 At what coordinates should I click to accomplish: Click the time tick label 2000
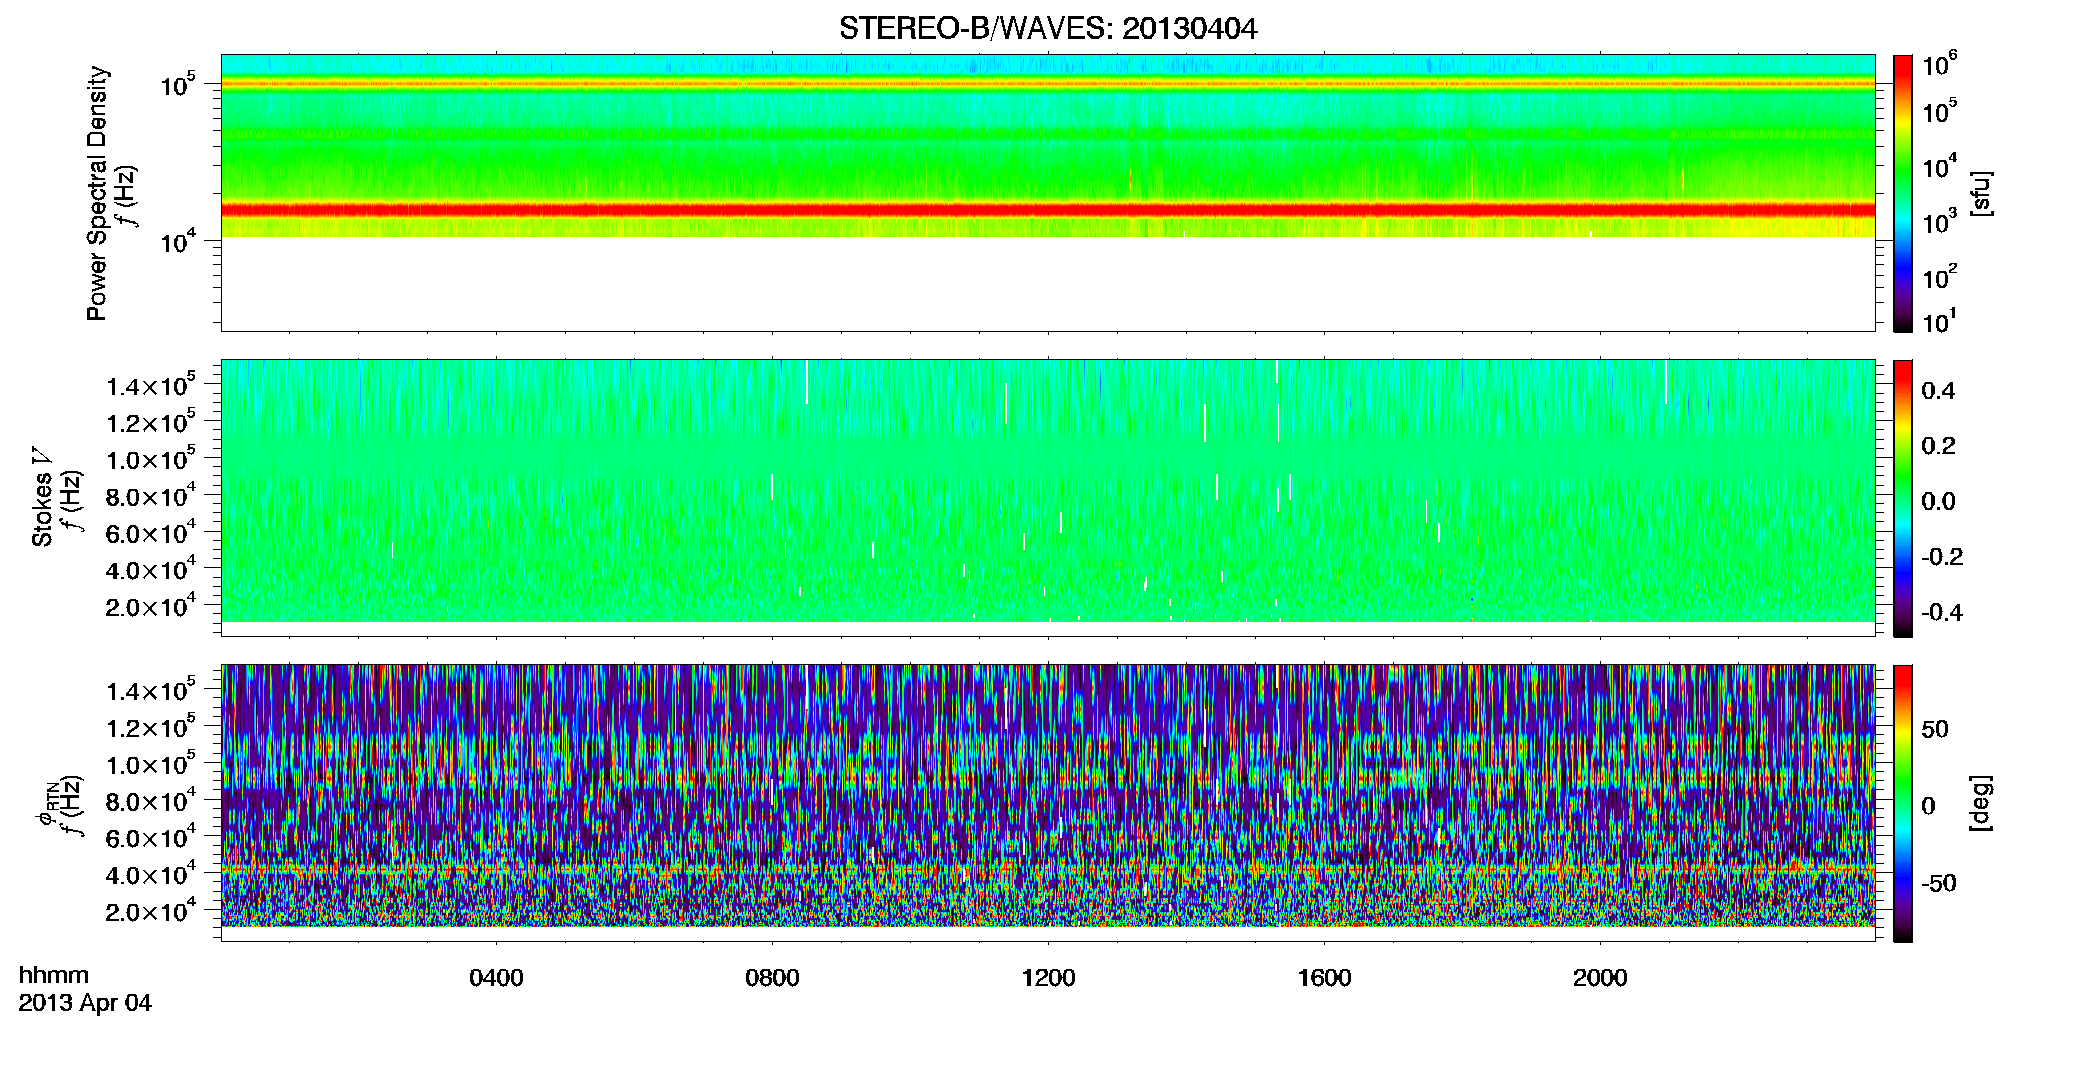1600,978
